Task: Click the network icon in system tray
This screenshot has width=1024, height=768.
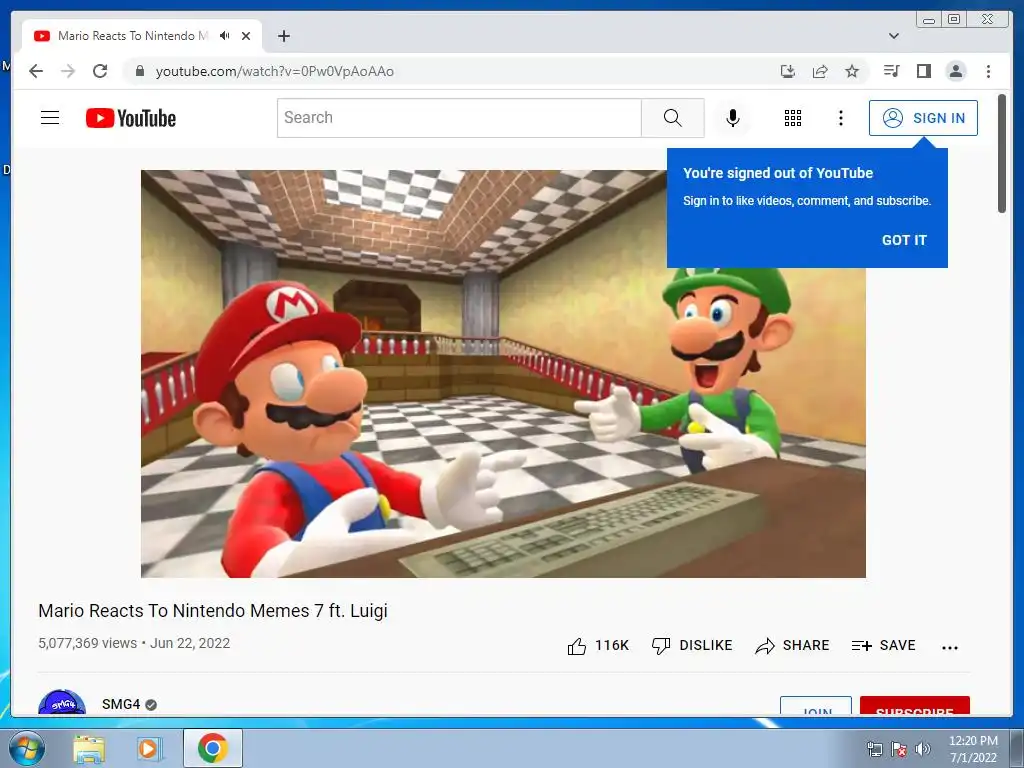Action: [x=874, y=749]
